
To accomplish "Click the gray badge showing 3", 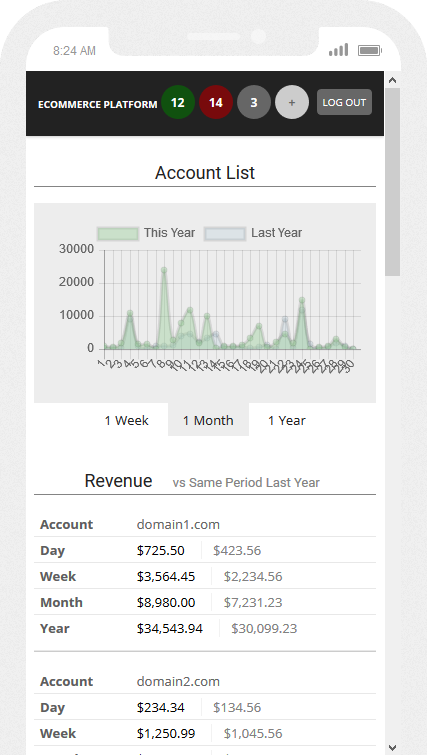I will click(x=254, y=102).
